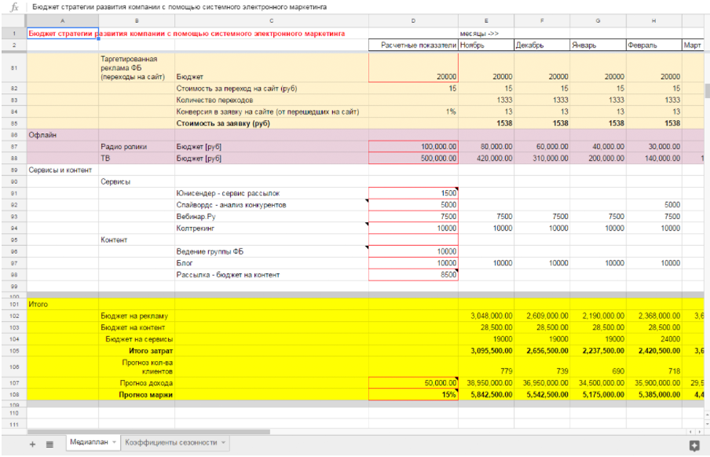
Task: Select the Февраль month header cell
Action: coord(654,45)
